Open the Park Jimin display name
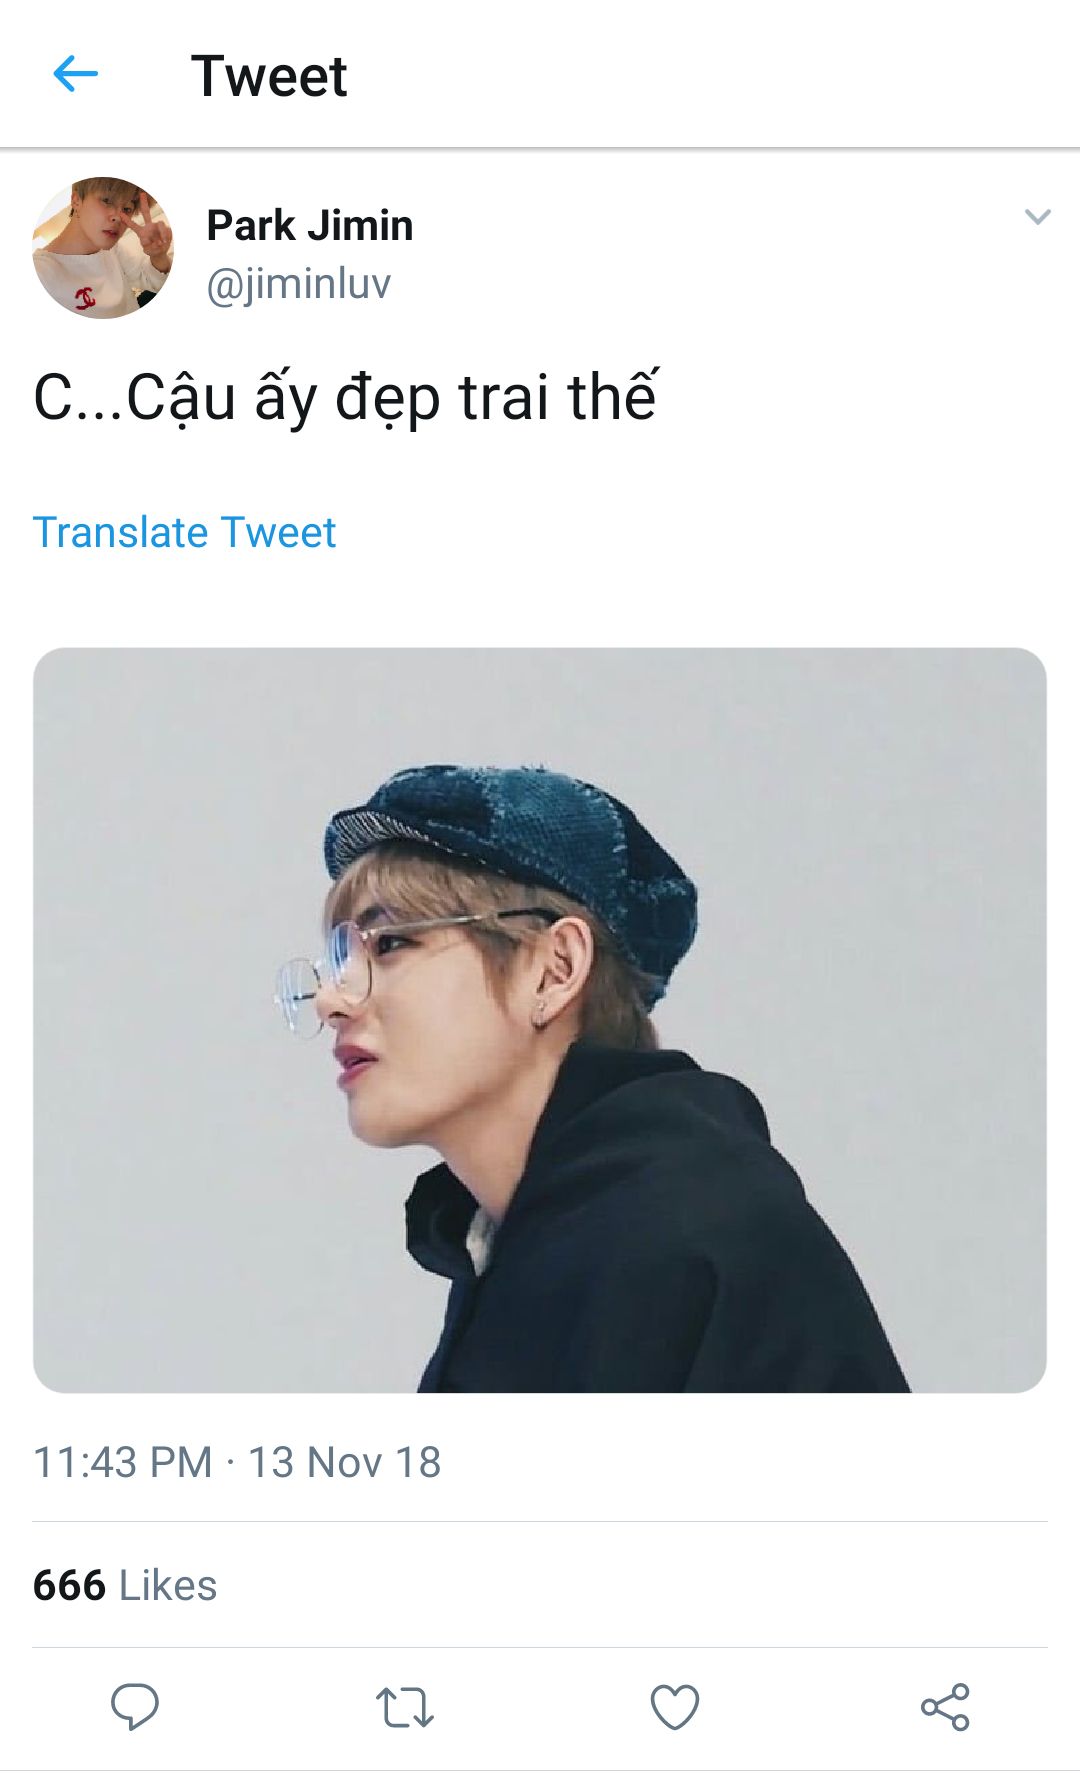This screenshot has width=1080, height=1776. click(309, 225)
